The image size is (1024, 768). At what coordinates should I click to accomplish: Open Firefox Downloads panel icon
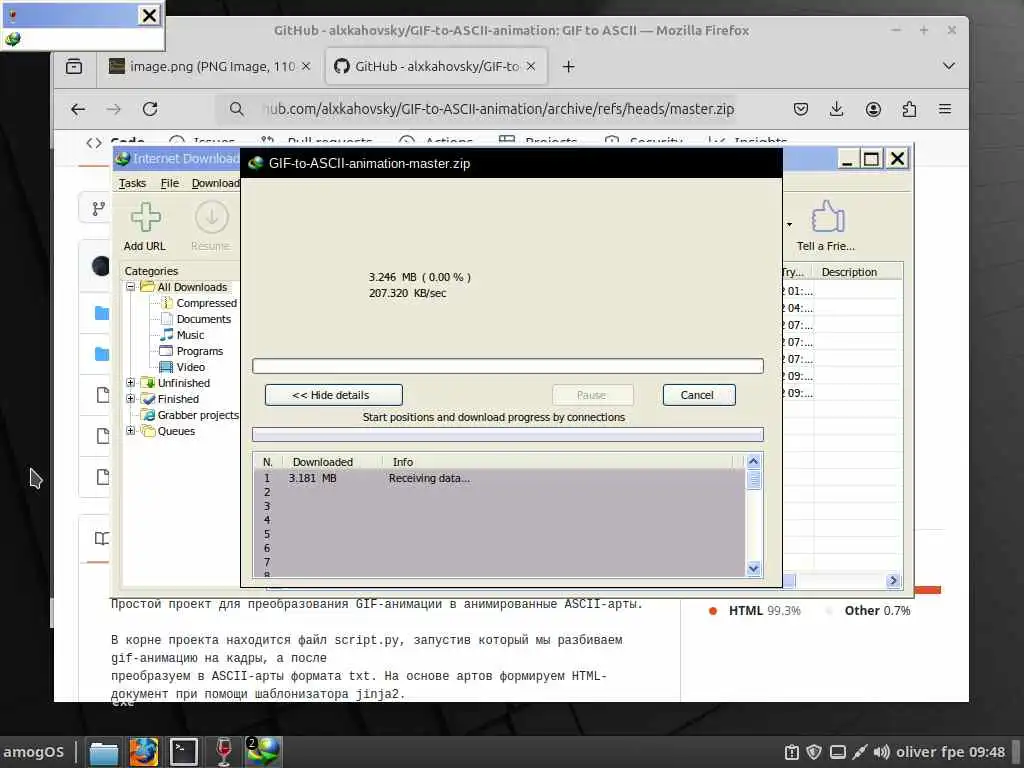coord(837,109)
